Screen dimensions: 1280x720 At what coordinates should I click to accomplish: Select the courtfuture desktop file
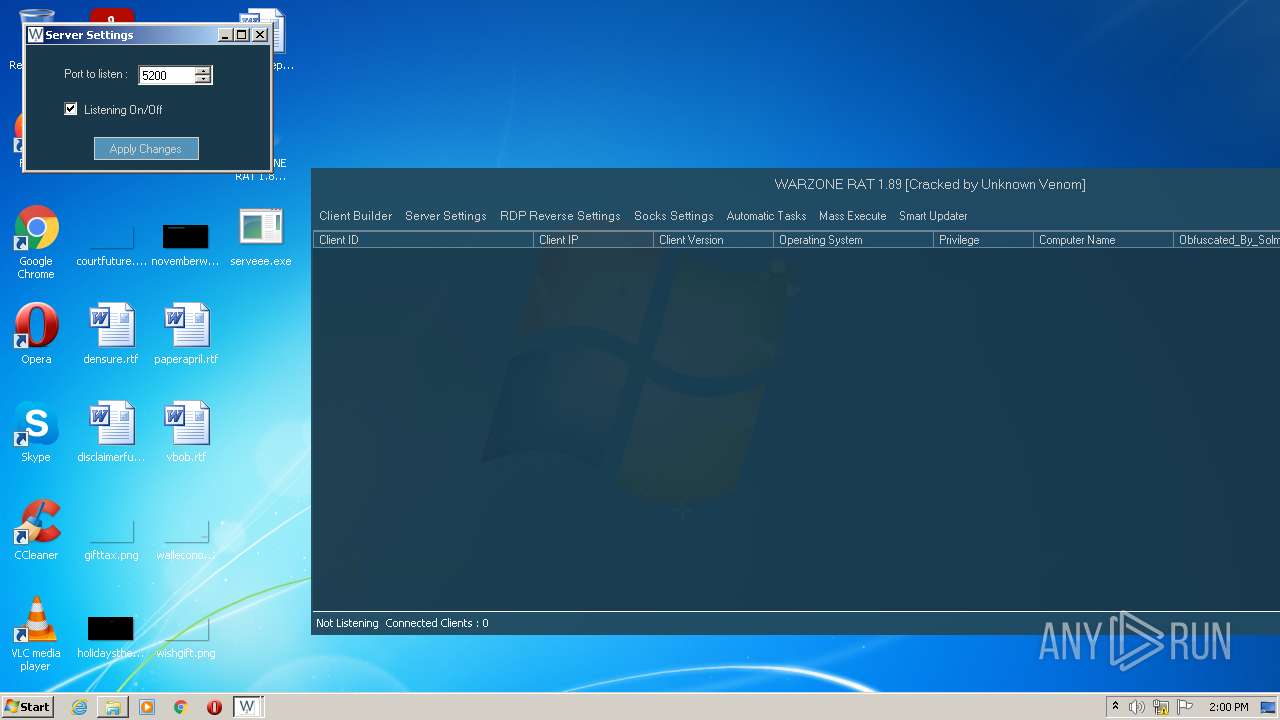[111, 245]
